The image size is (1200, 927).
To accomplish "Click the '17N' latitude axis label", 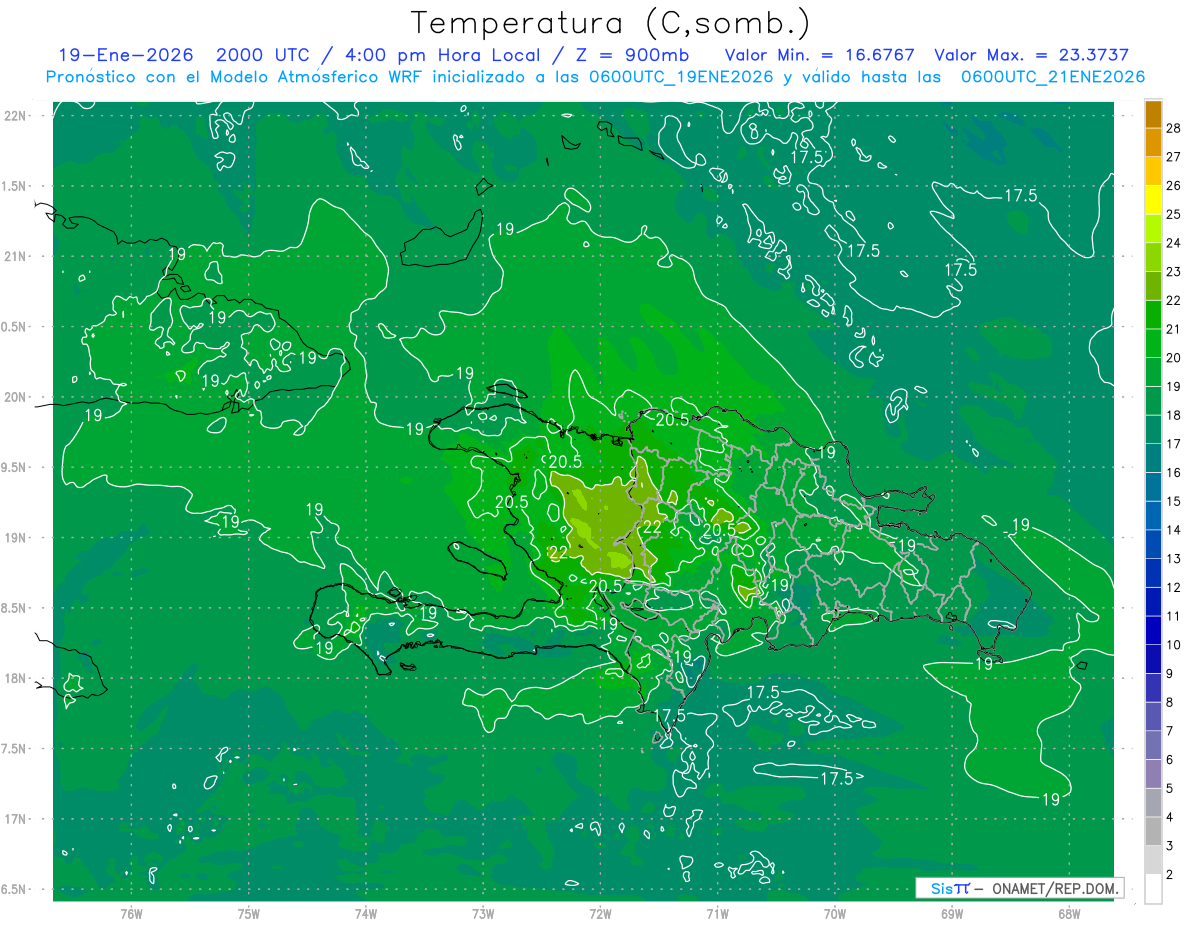I will point(16,820).
